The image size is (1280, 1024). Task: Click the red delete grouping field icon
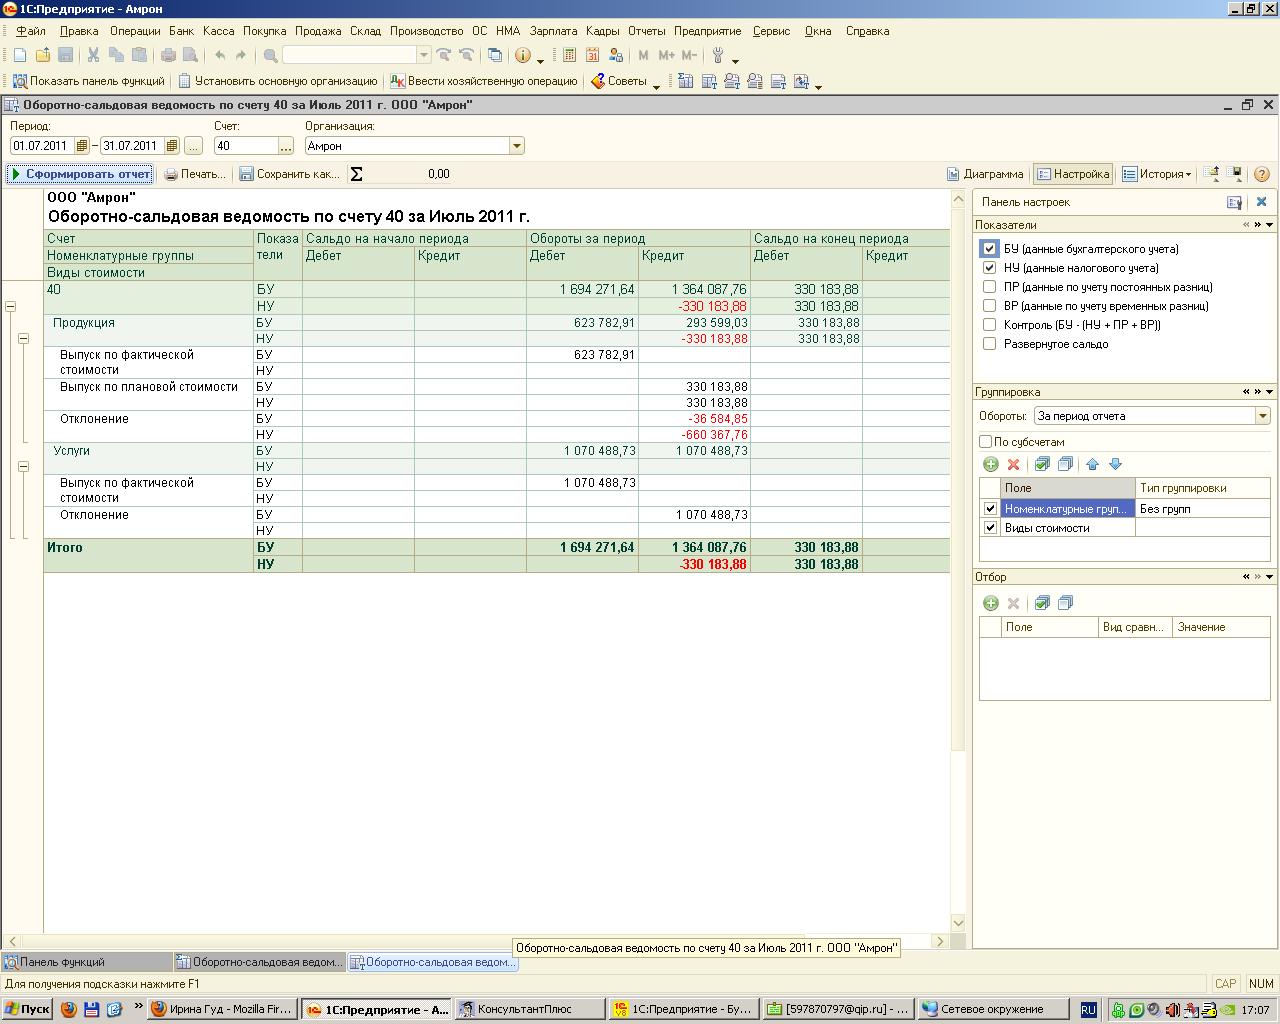1013,464
